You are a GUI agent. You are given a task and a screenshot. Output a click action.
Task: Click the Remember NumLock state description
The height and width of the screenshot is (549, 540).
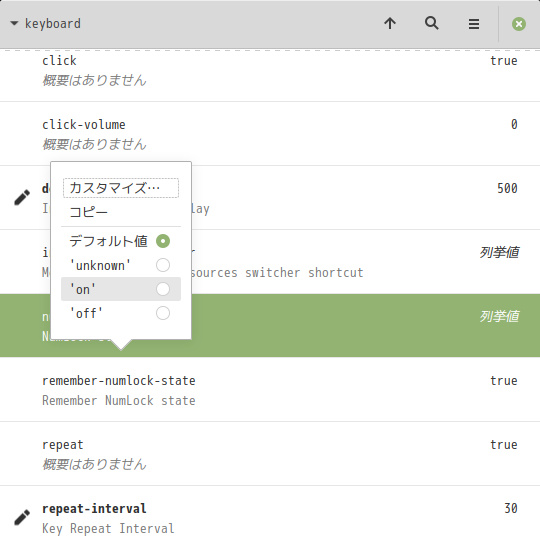click(119, 400)
